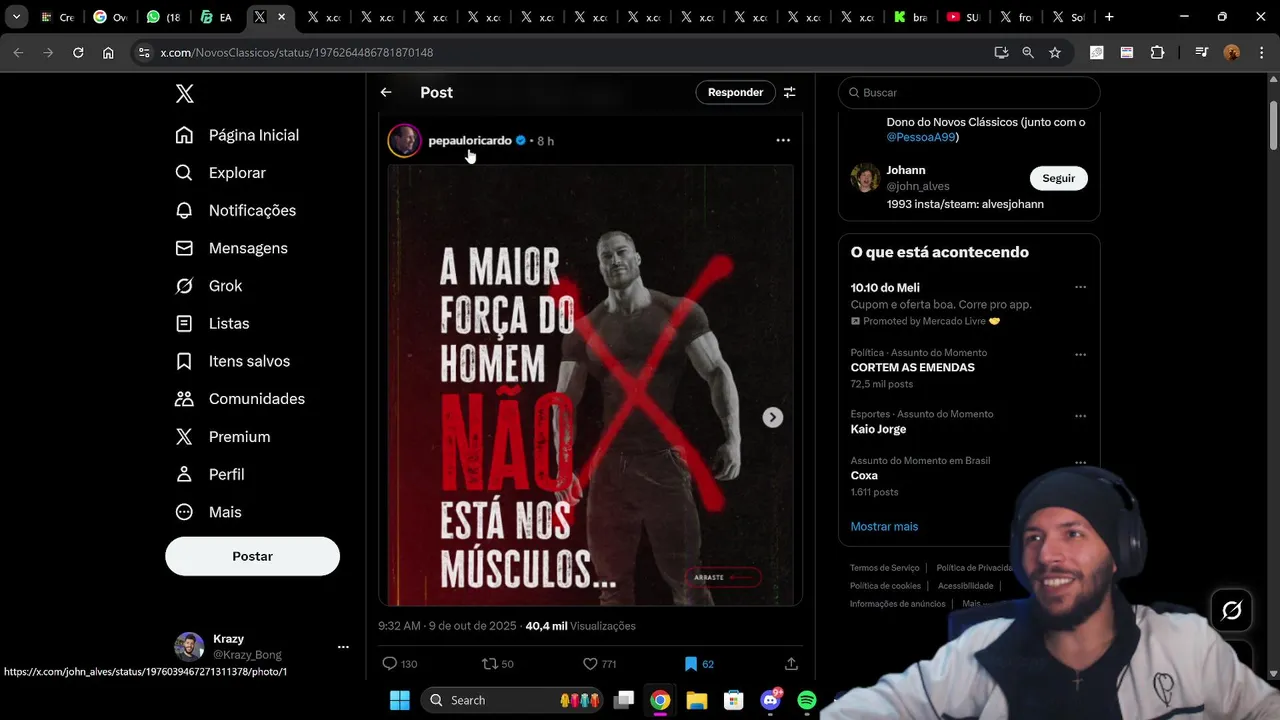Click the Política de cookies footer link
Image resolution: width=1280 pixels, height=720 pixels.
[885, 586]
